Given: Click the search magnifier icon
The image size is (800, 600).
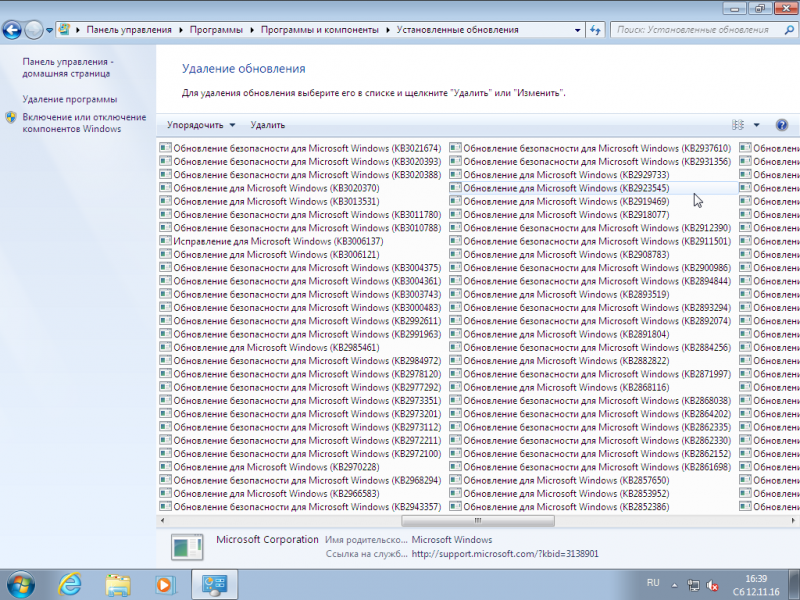Looking at the screenshot, I should point(789,30).
